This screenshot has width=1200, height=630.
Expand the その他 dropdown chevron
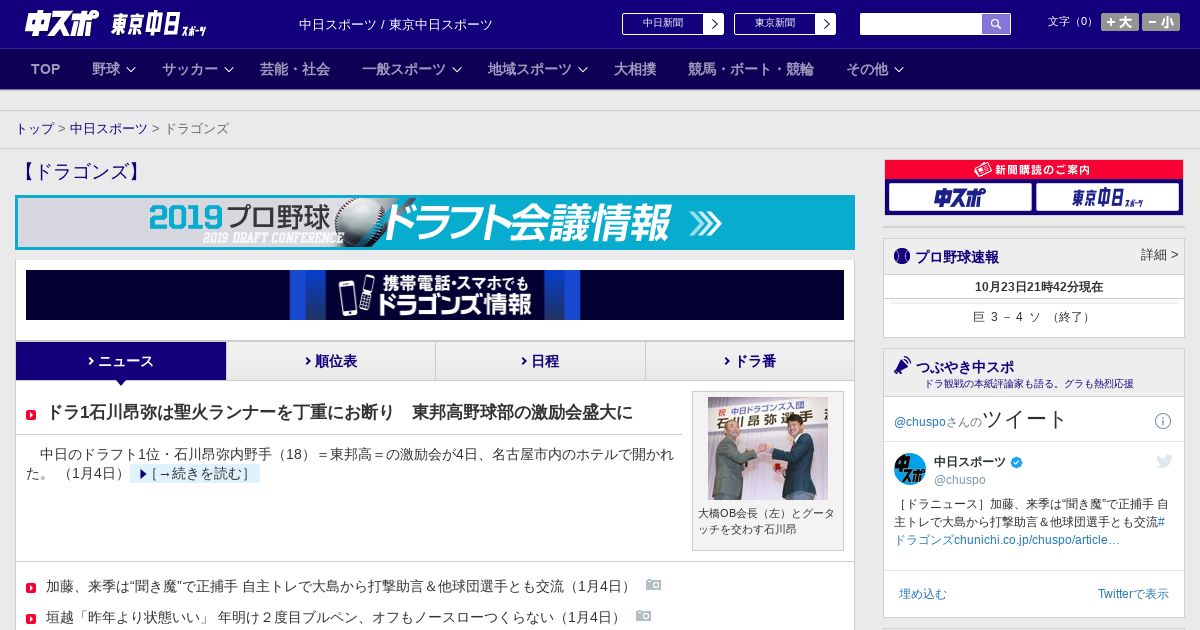[x=899, y=69]
